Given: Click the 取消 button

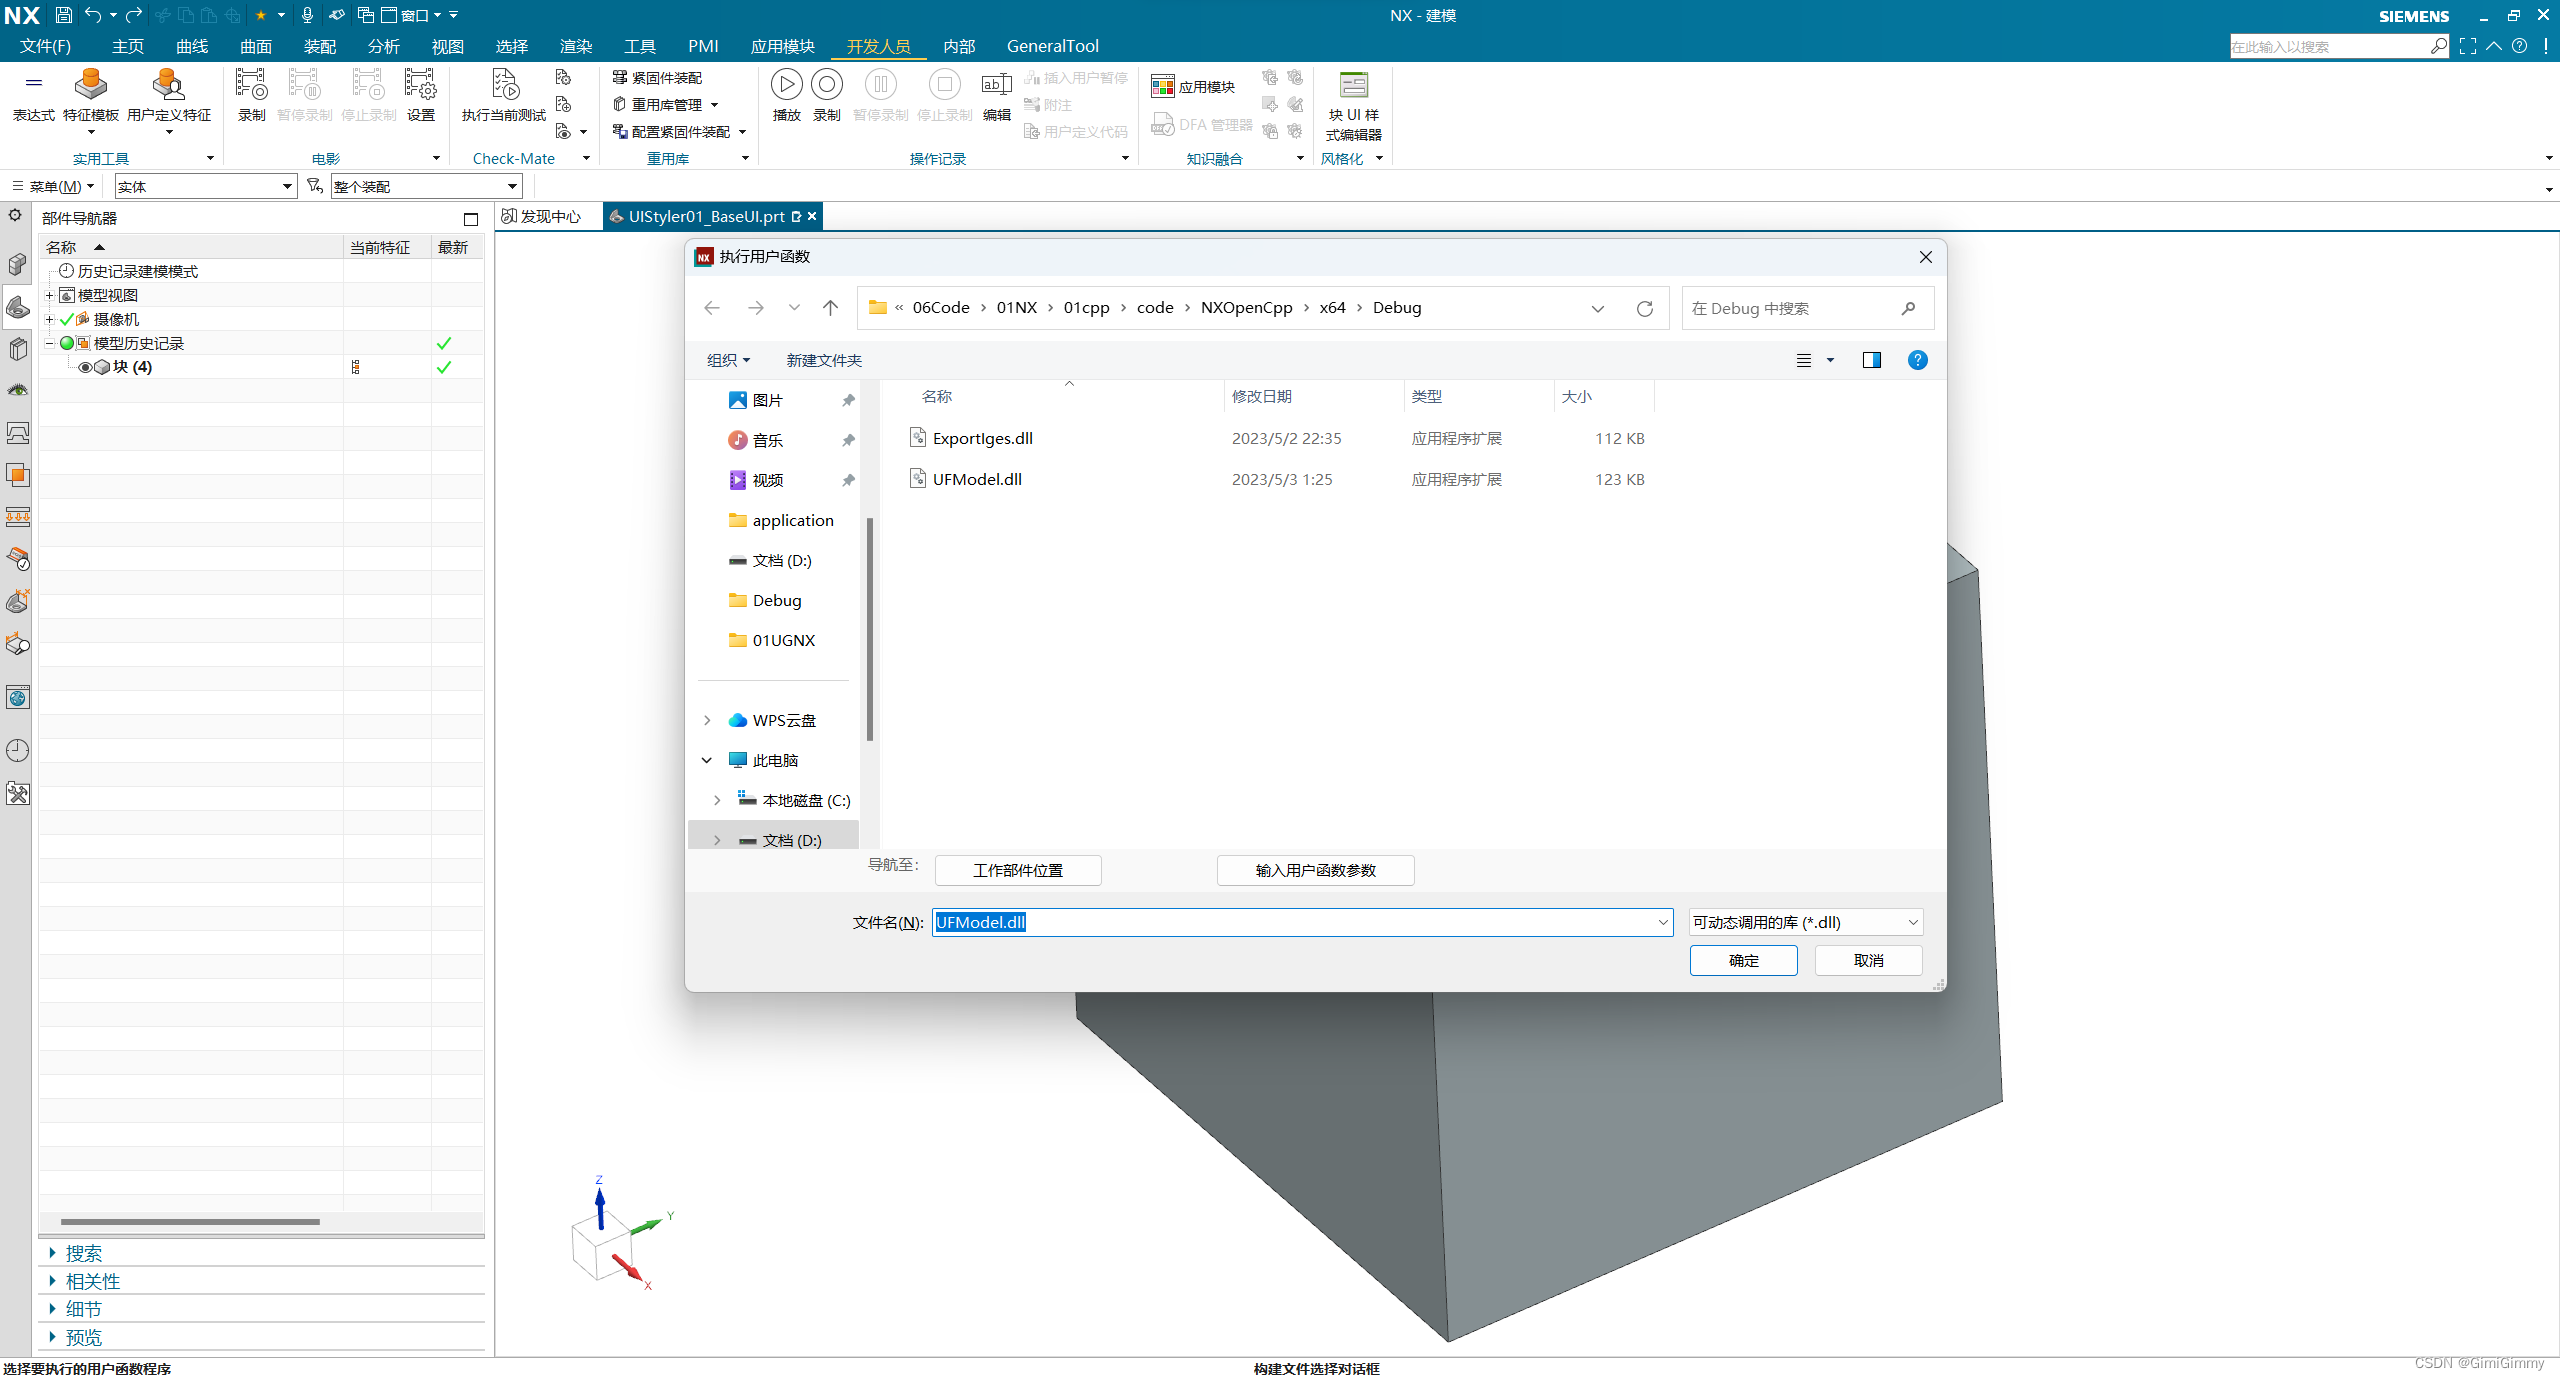Looking at the screenshot, I should pyautogui.click(x=1868, y=960).
